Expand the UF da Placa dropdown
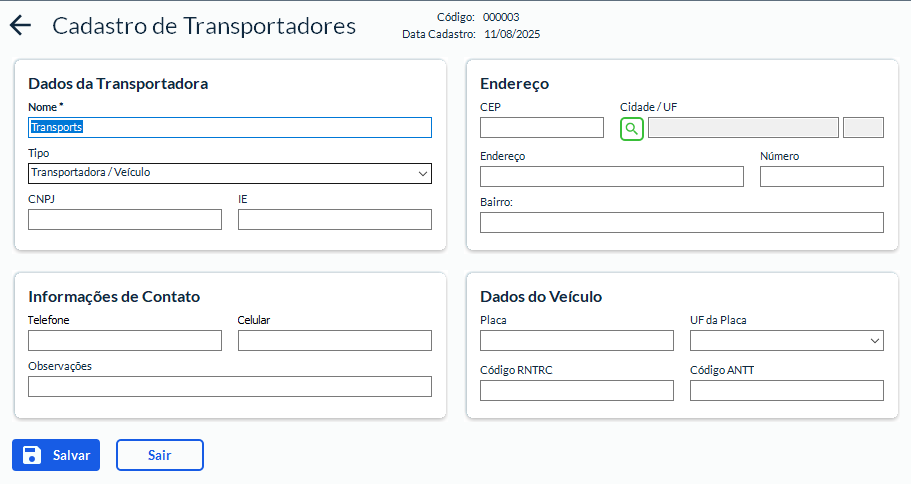The width and height of the screenshot is (911, 484). [786, 341]
